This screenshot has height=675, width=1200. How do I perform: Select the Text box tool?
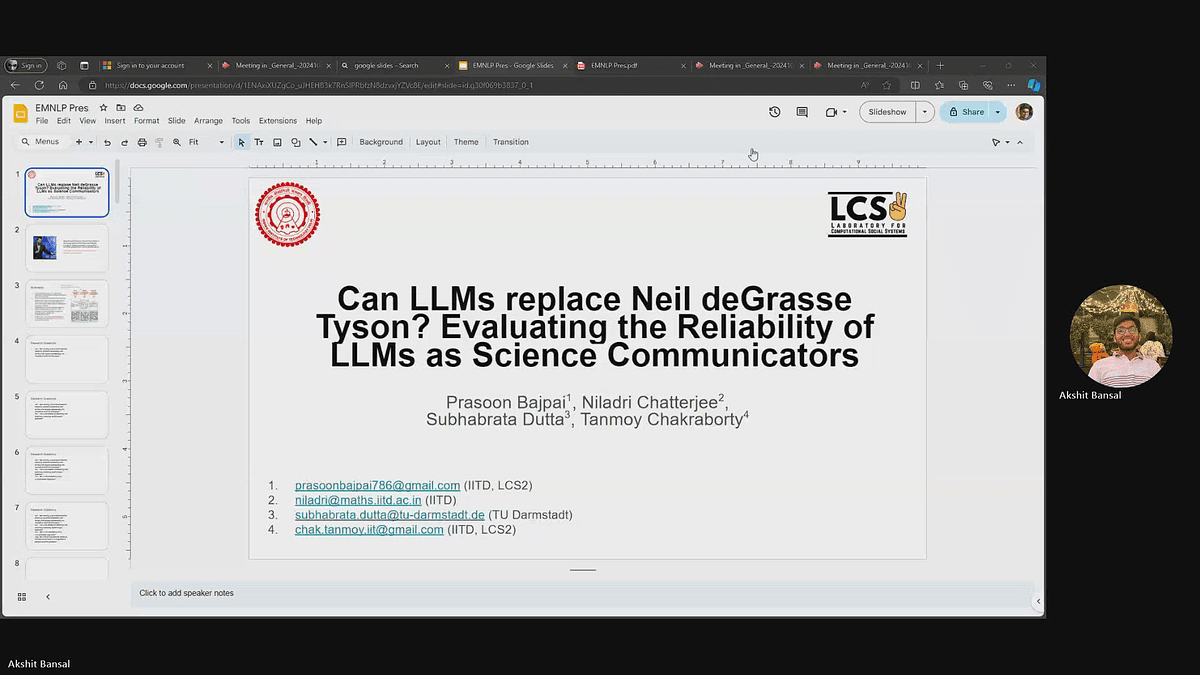coord(259,142)
